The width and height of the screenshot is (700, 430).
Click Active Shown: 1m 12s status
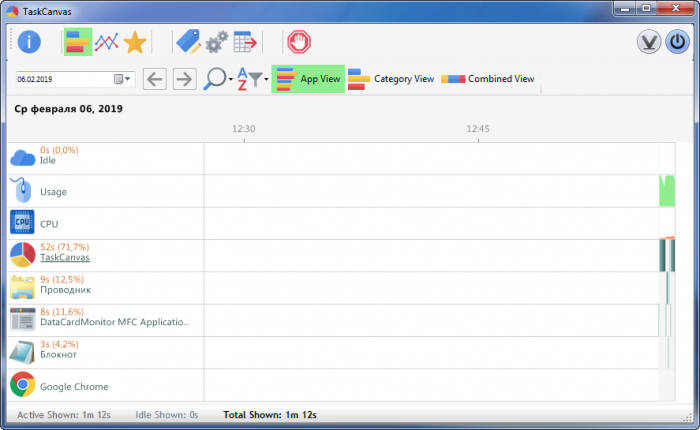point(64,415)
